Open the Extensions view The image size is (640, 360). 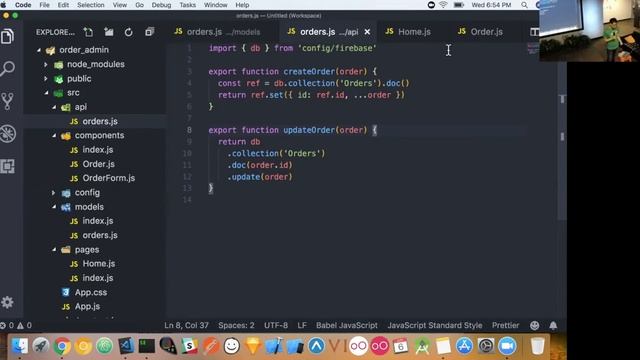point(8,166)
